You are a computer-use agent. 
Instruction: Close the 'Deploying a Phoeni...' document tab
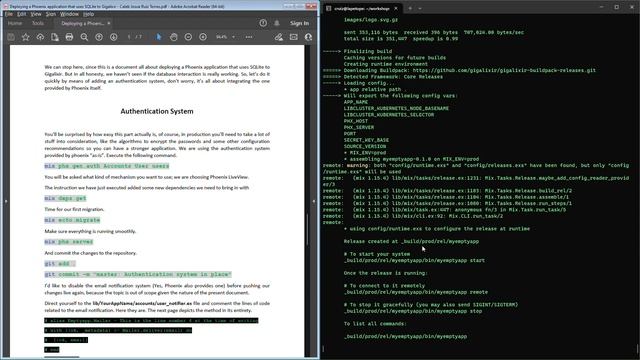click(x=109, y=23)
